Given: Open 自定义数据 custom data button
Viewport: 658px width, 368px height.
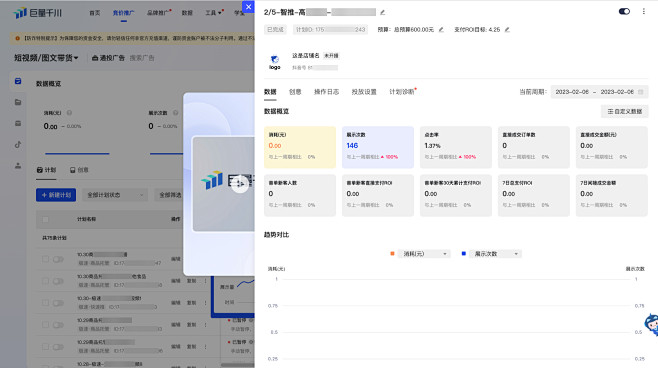Looking at the screenshot, I should click(x=624, y=111).
